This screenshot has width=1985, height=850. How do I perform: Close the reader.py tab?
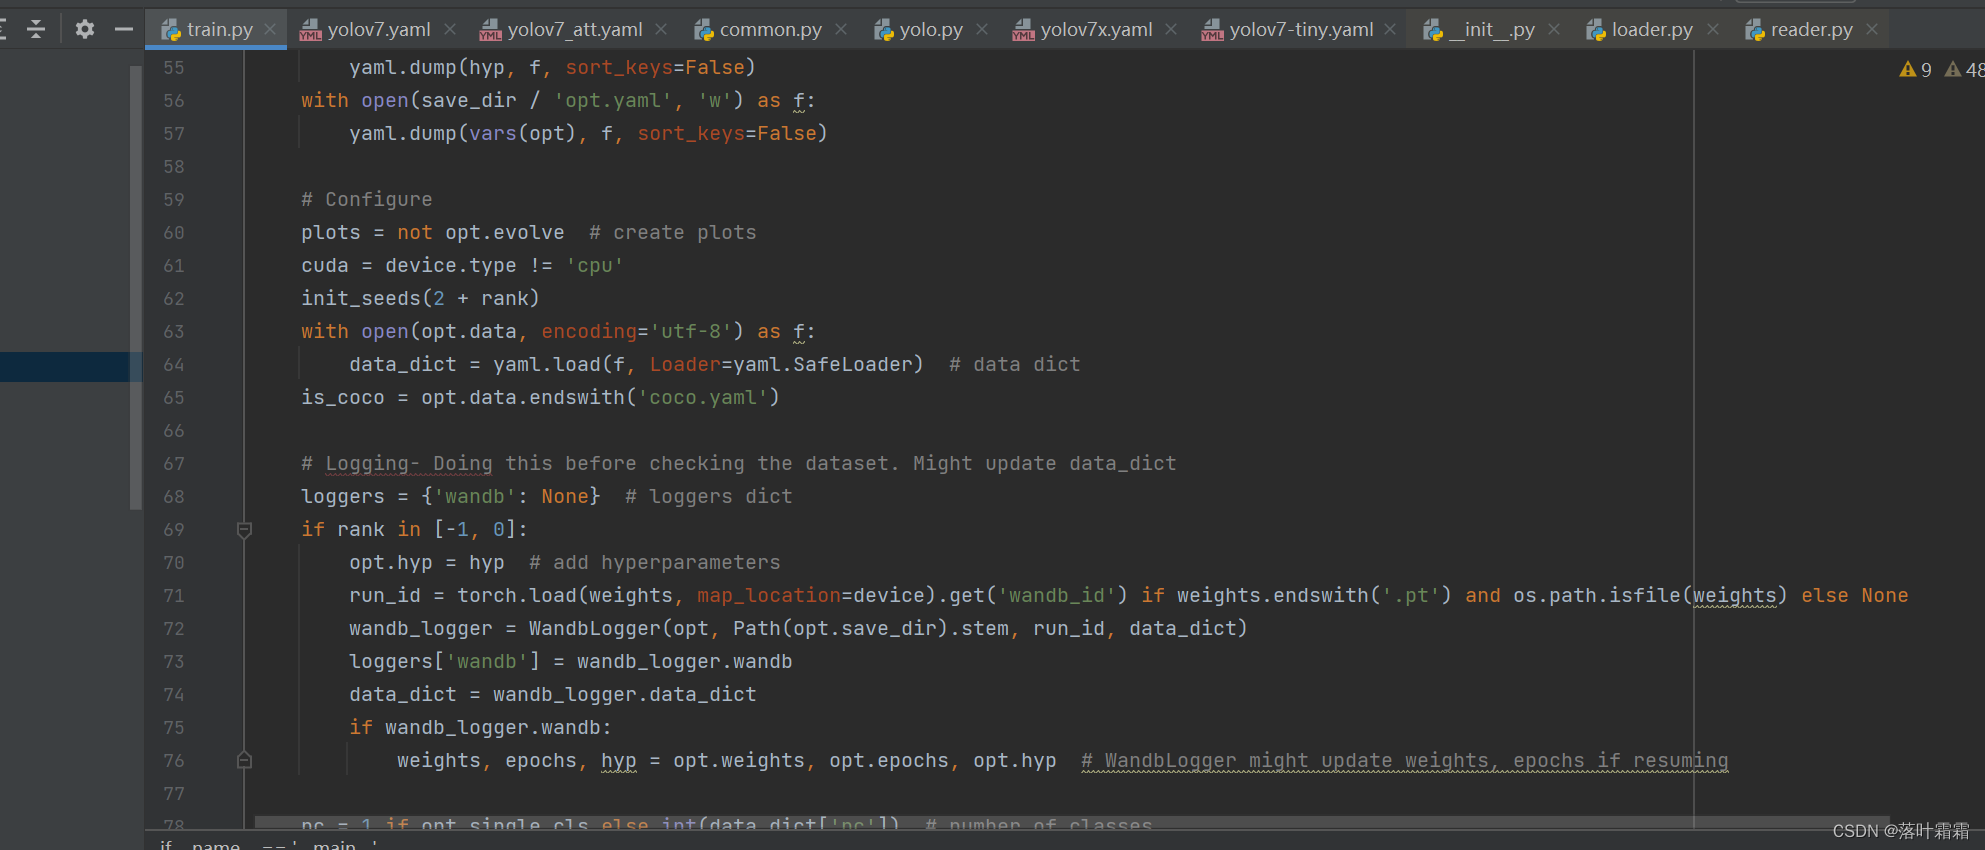pyautogui.click(x=1872, y=30)
